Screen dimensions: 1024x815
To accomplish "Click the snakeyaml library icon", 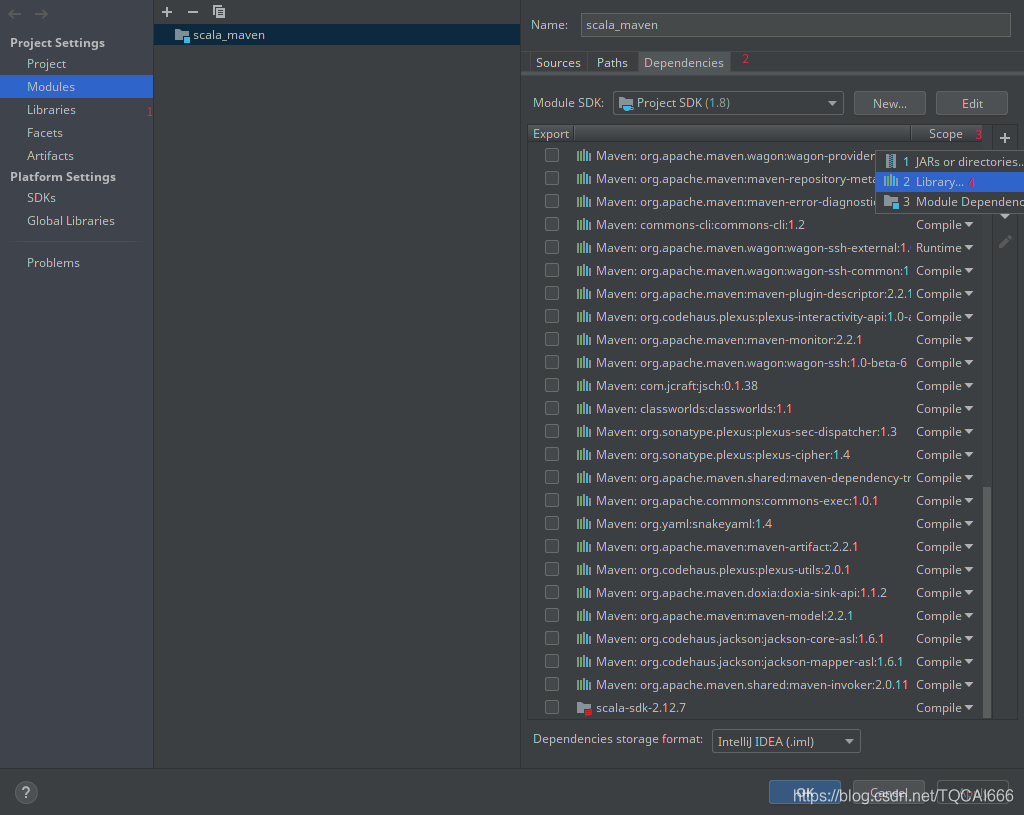I will (x=584, y=524).
